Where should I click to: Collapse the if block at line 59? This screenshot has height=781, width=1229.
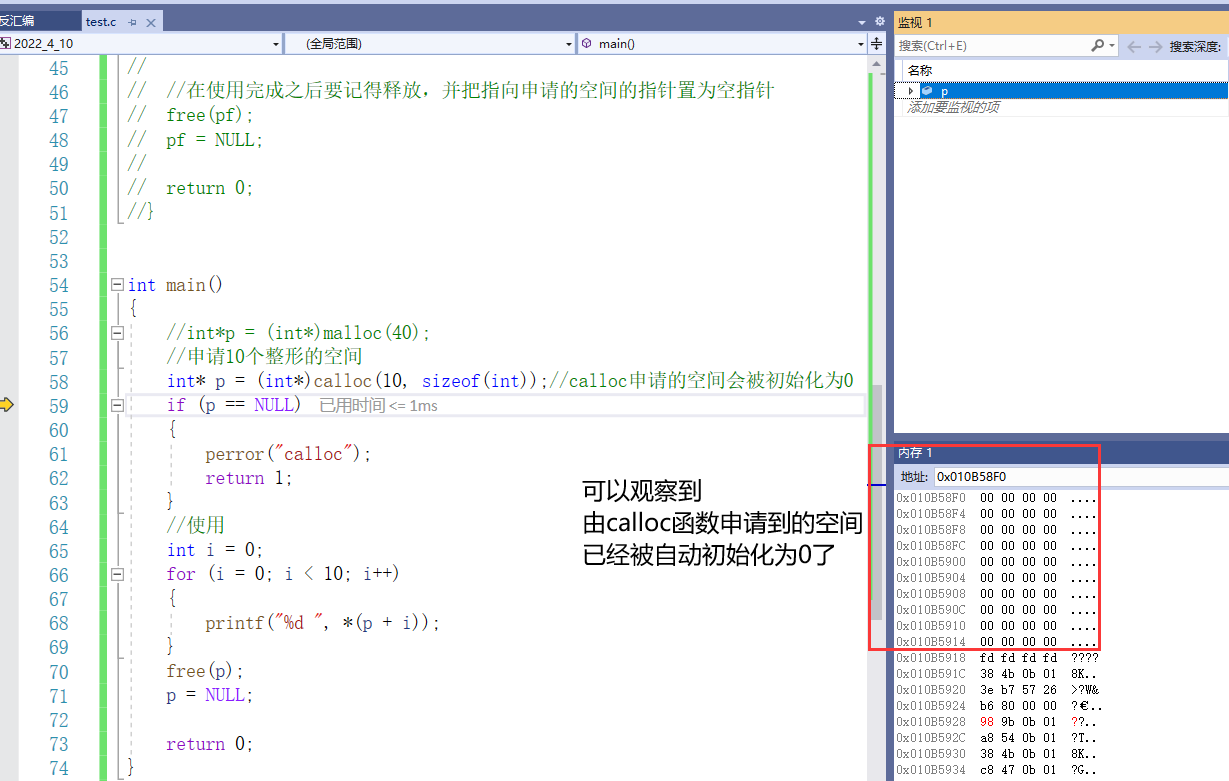coord(117,405)
